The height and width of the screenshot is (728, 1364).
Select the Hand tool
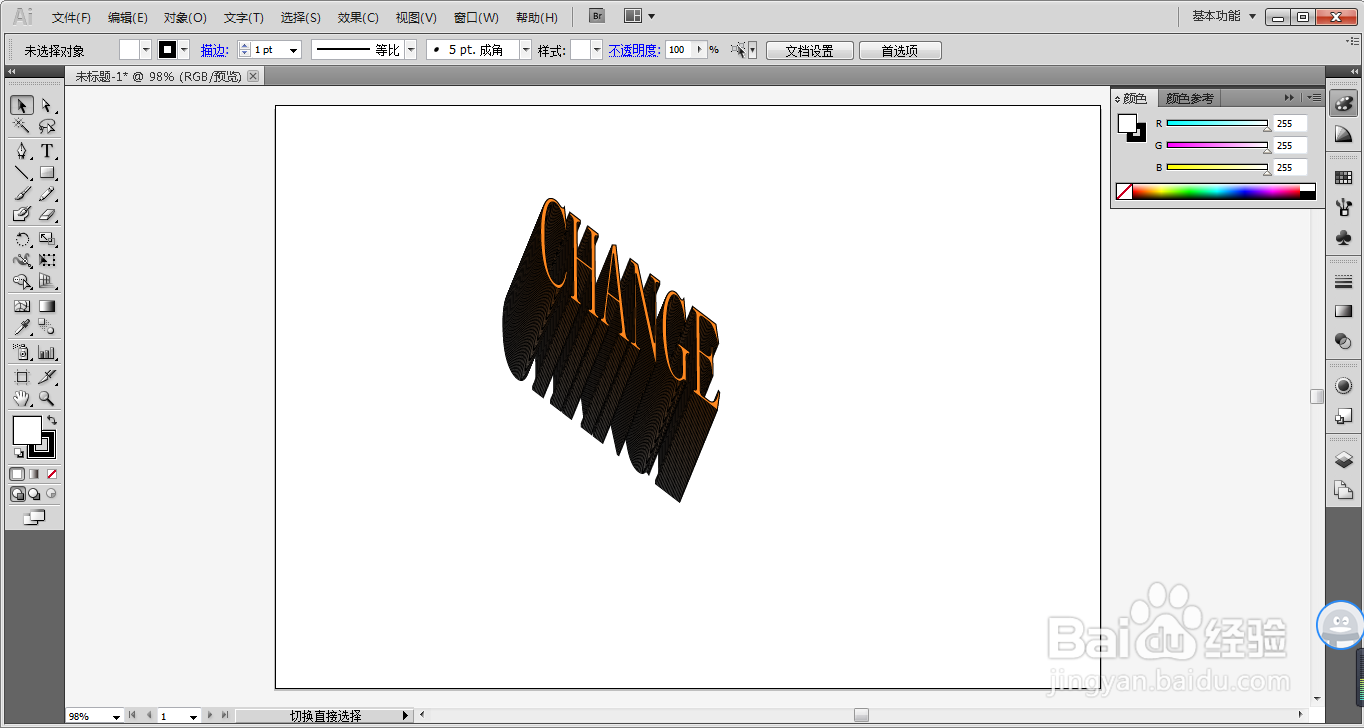(21, 398)
